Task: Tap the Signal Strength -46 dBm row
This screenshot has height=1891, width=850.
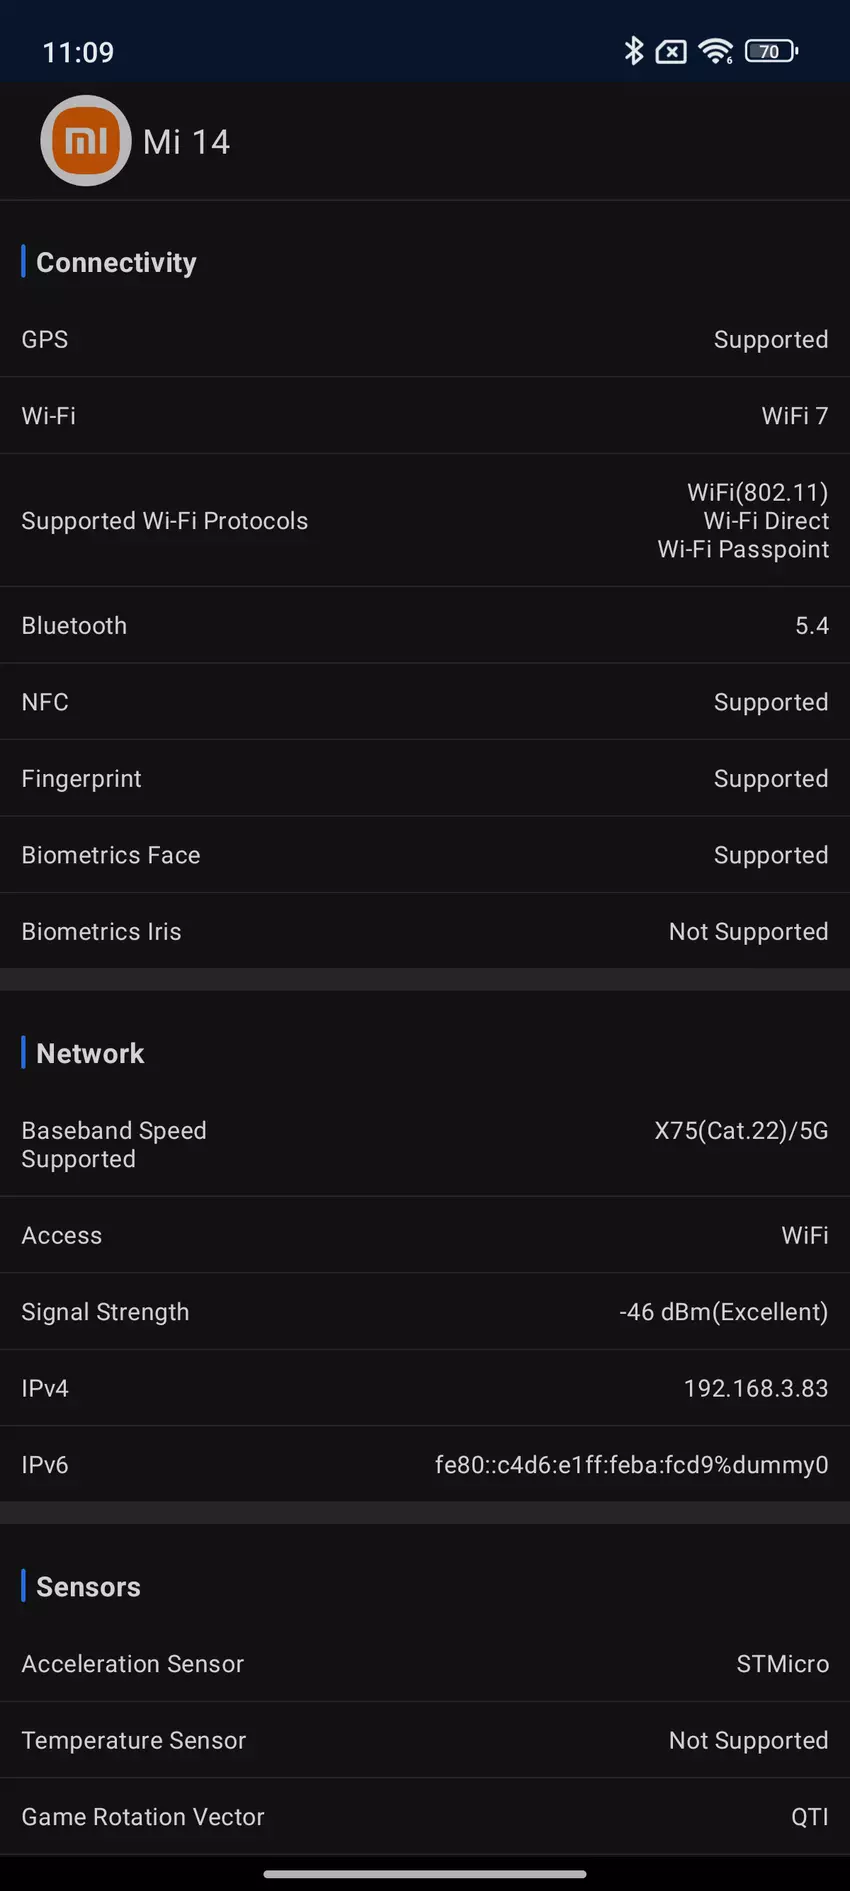Action: (x=425, y=1311)
